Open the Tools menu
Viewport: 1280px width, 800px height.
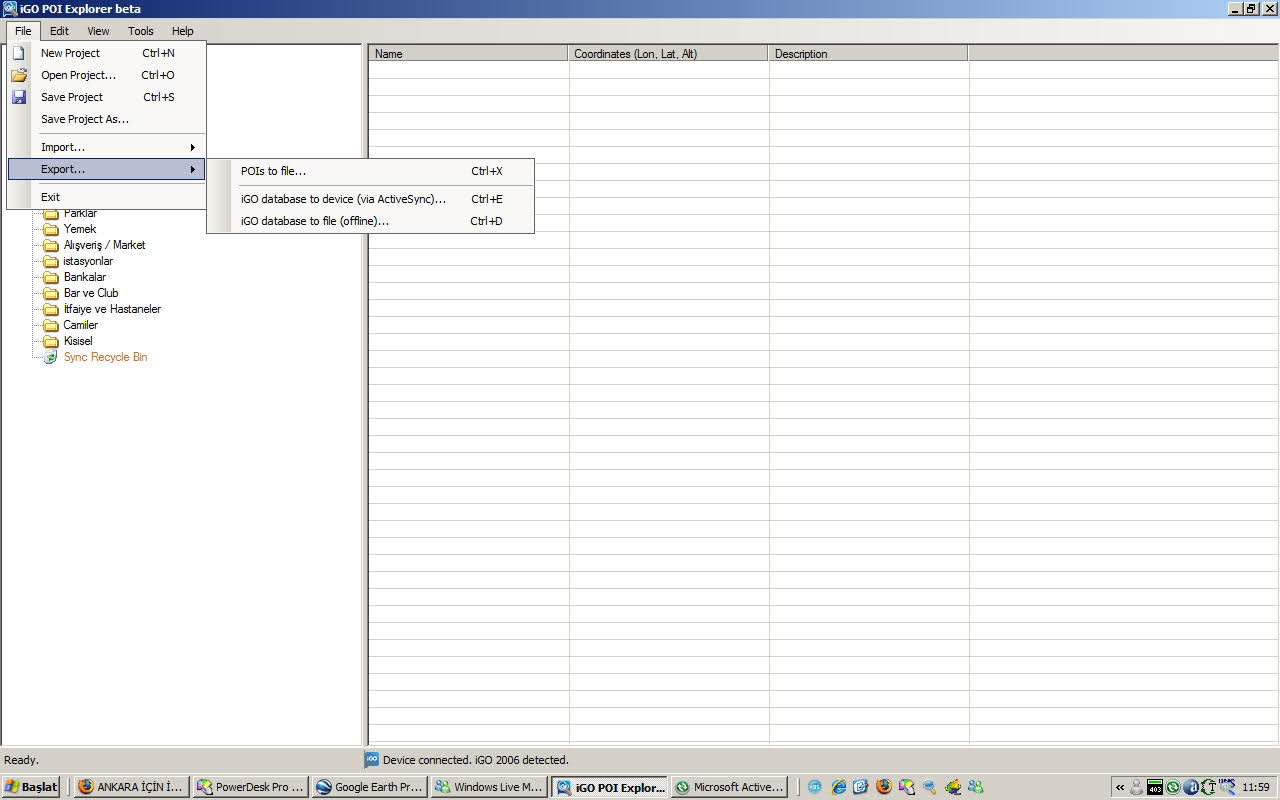click(141, 31)
